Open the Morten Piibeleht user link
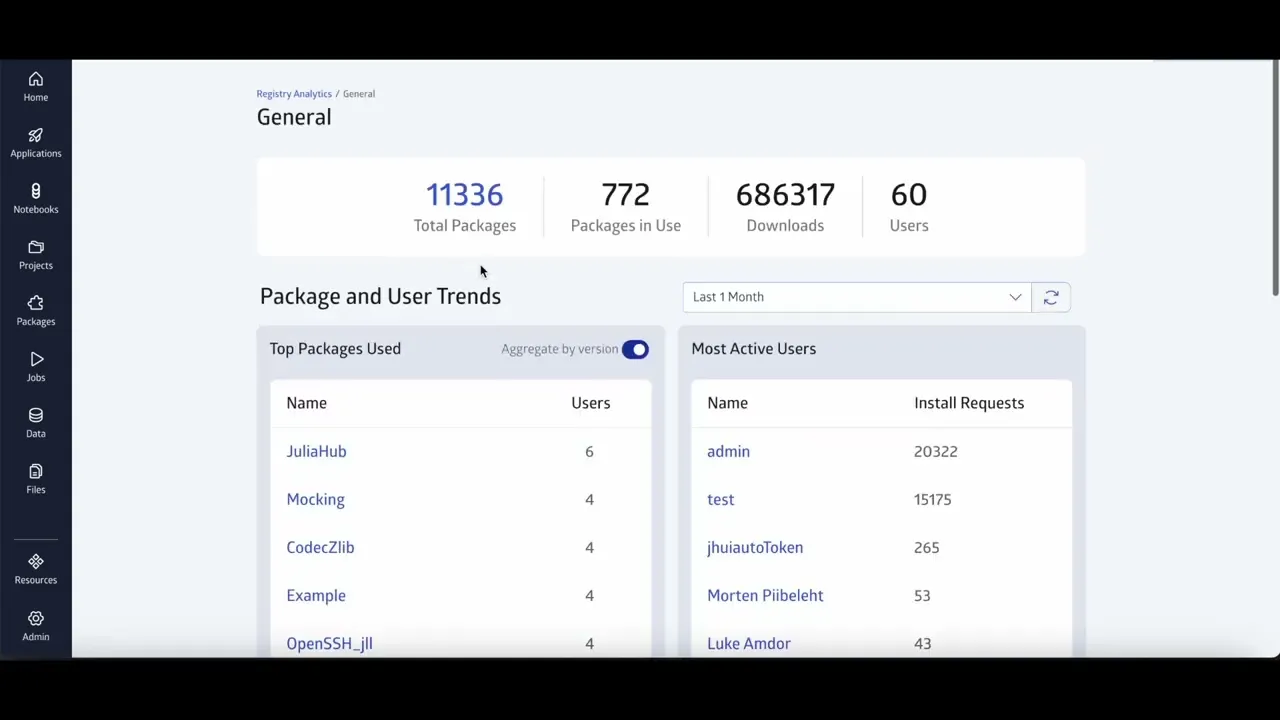The width and height of the screenshot is (1280, 720). [x=765, y=595]
